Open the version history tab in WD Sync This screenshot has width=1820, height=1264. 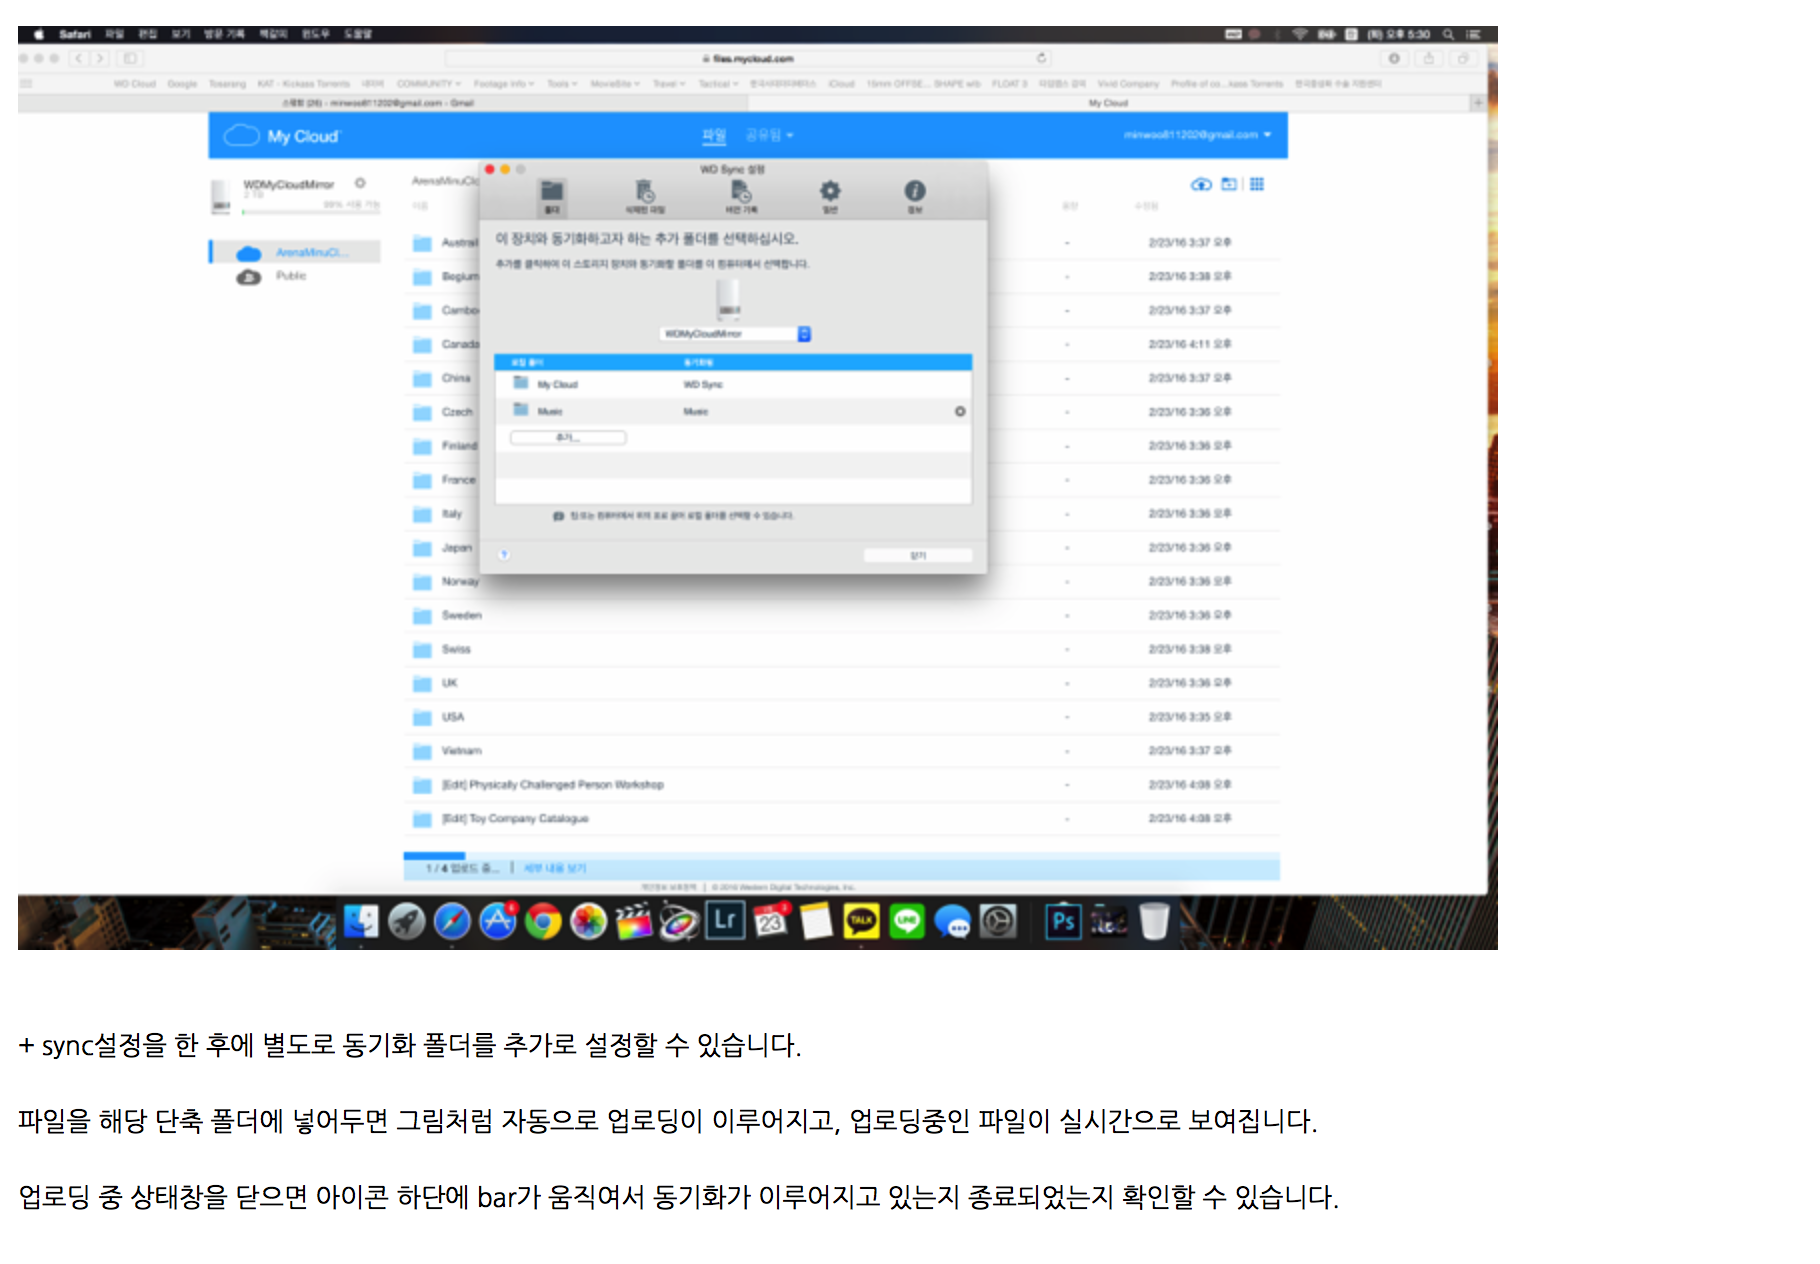[x=741, y=196]
